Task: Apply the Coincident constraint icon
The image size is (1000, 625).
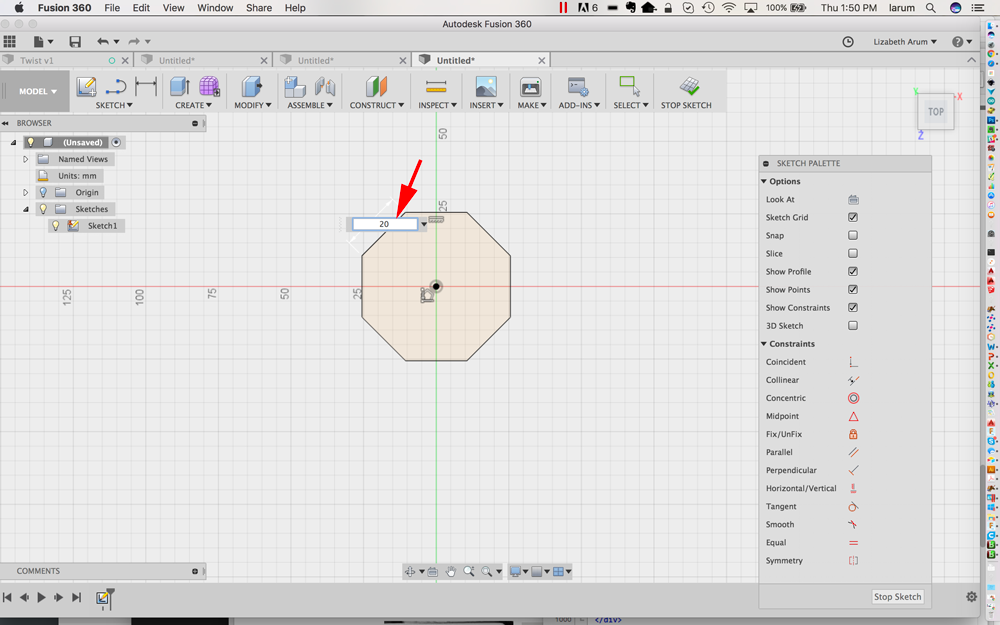Action: click(853, 362)
